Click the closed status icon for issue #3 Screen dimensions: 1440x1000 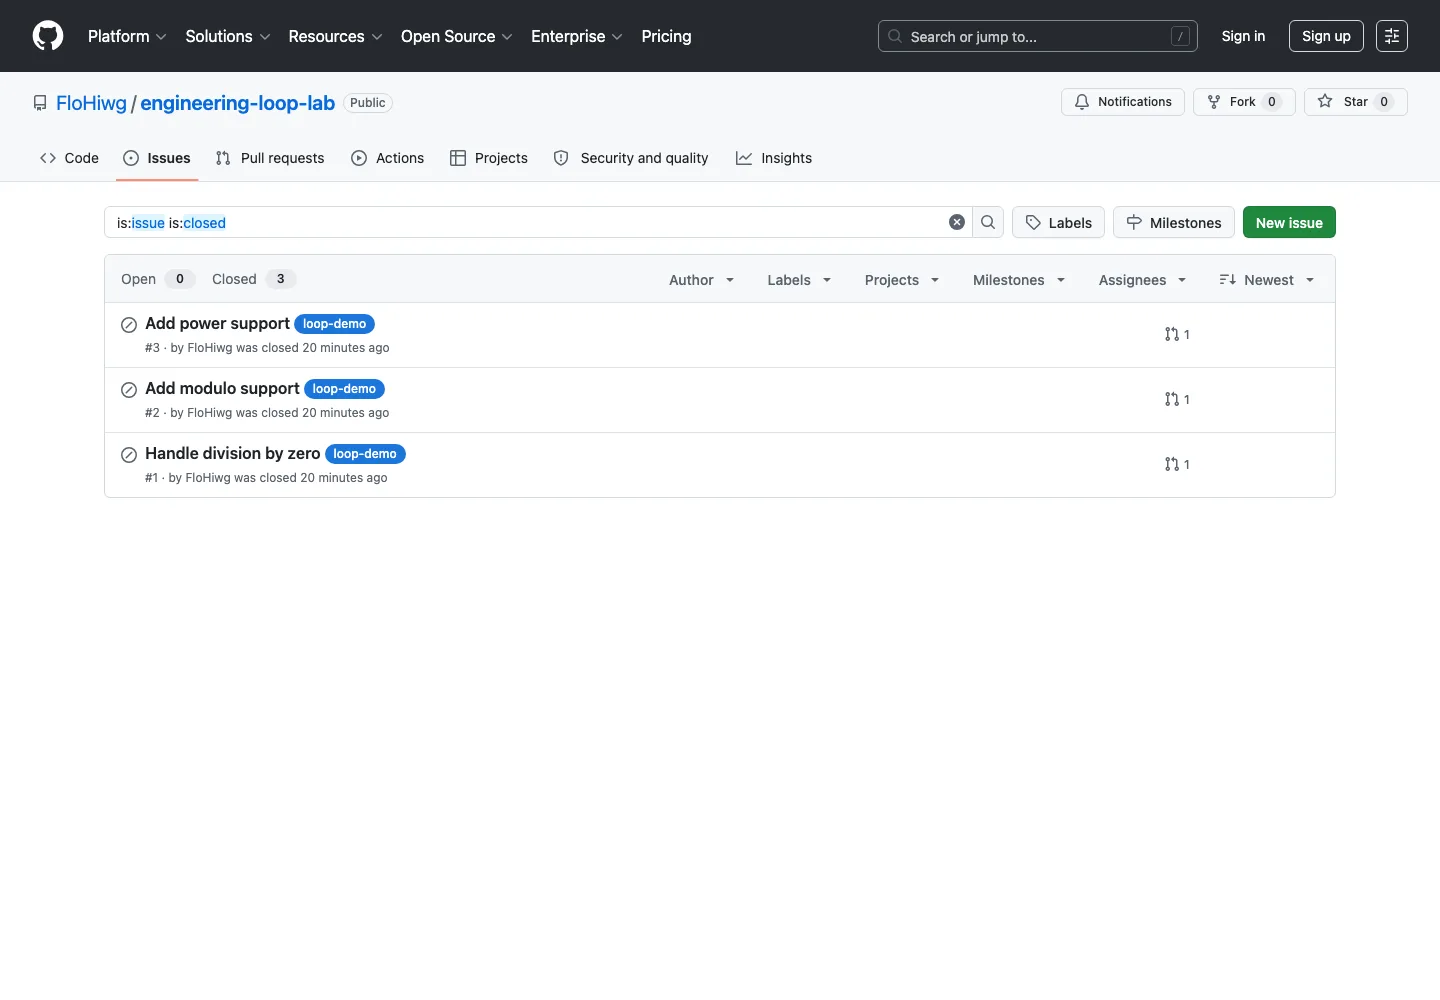(129, 325)
